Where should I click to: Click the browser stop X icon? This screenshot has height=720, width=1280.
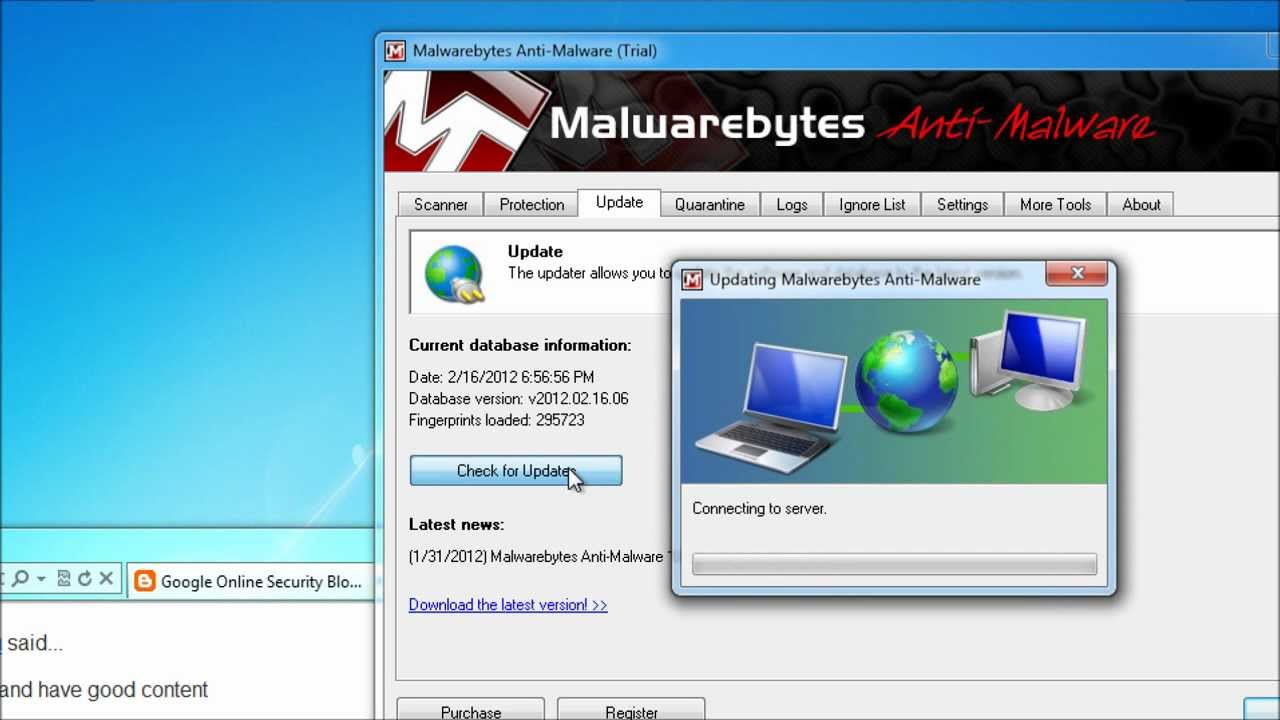click(x=105, y=578)
